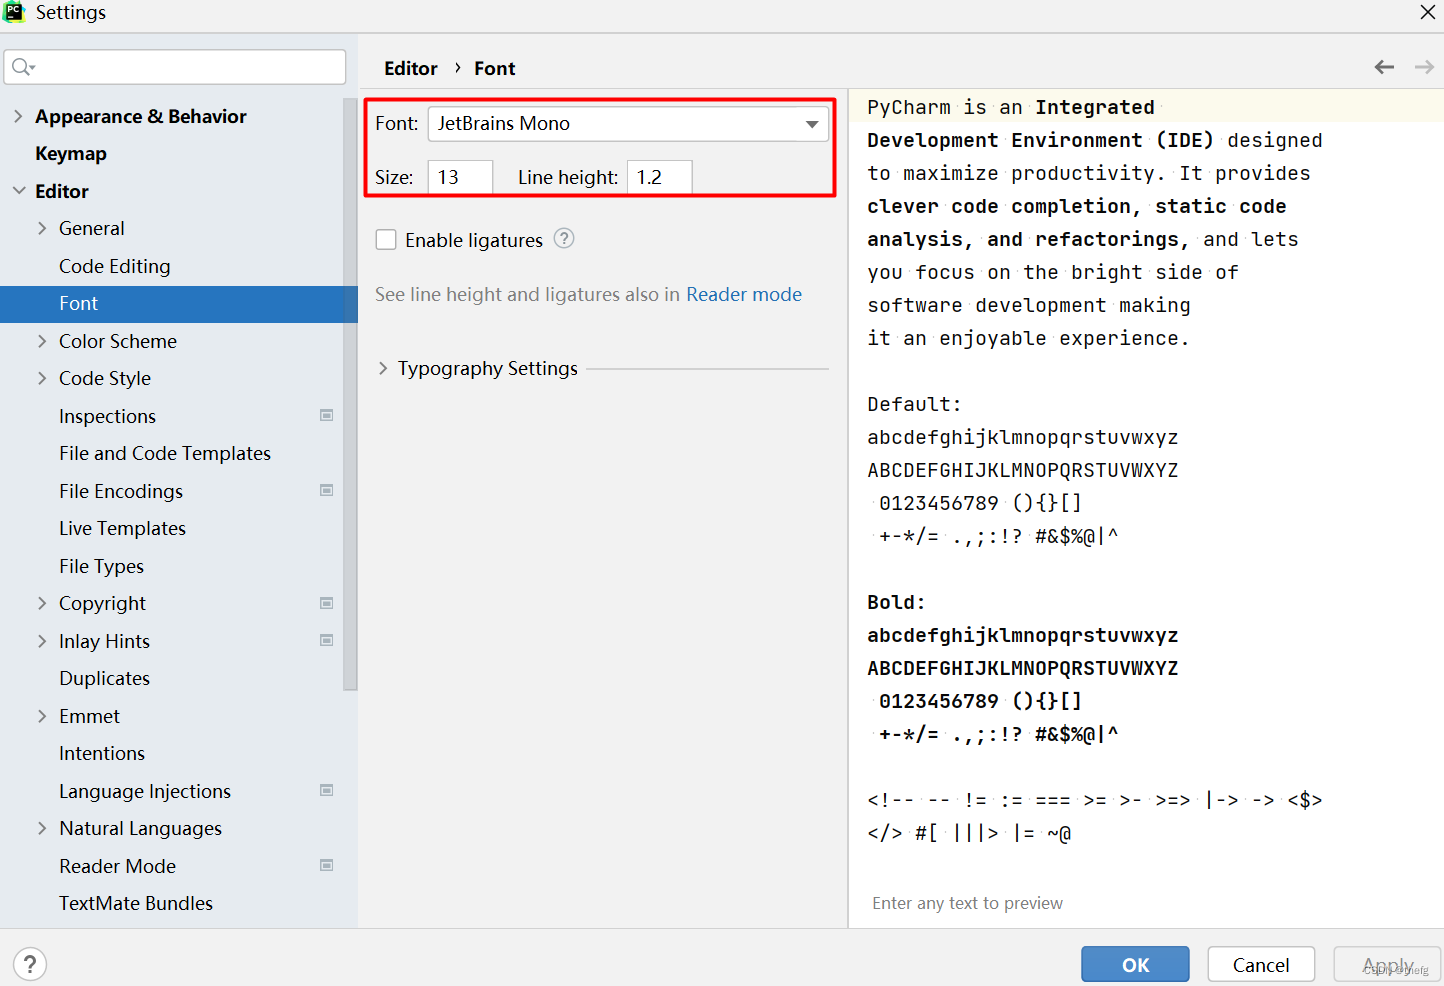Click the Size input field
The image size is (1444, 986).
[x=460, y=177]
